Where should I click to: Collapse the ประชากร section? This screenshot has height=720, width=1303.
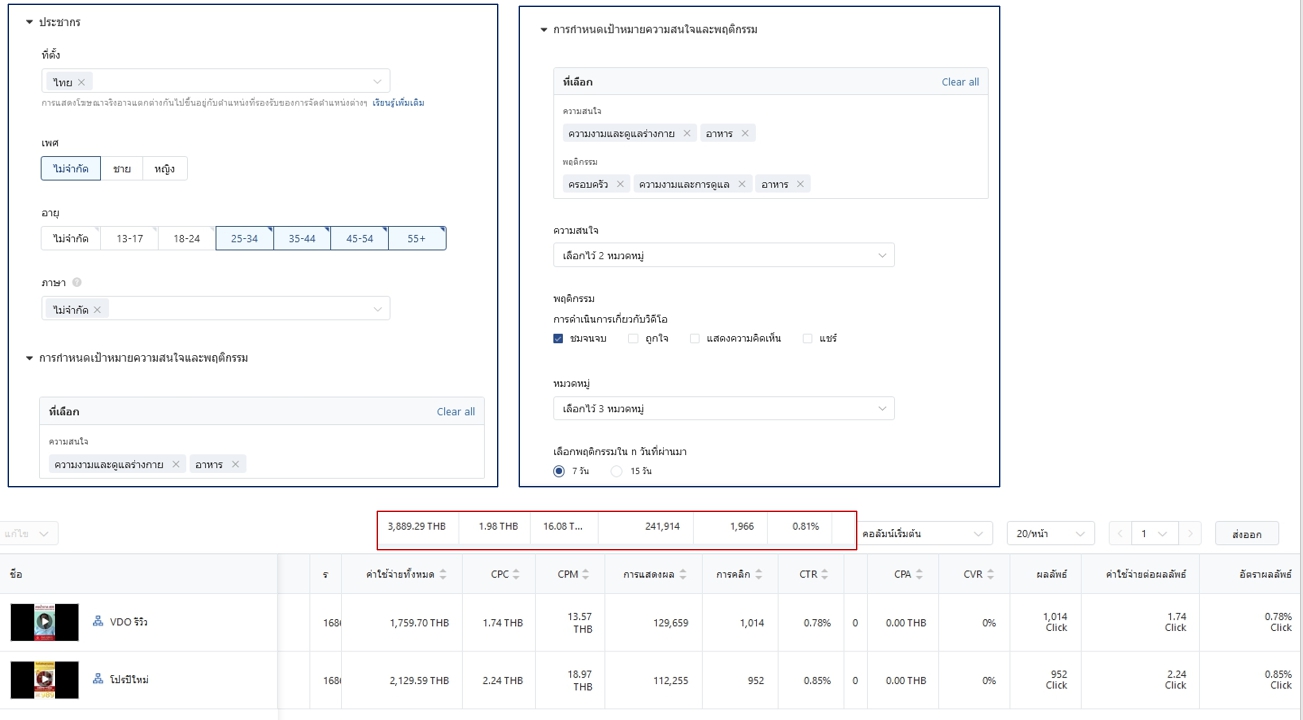click(x=29, y=22)
